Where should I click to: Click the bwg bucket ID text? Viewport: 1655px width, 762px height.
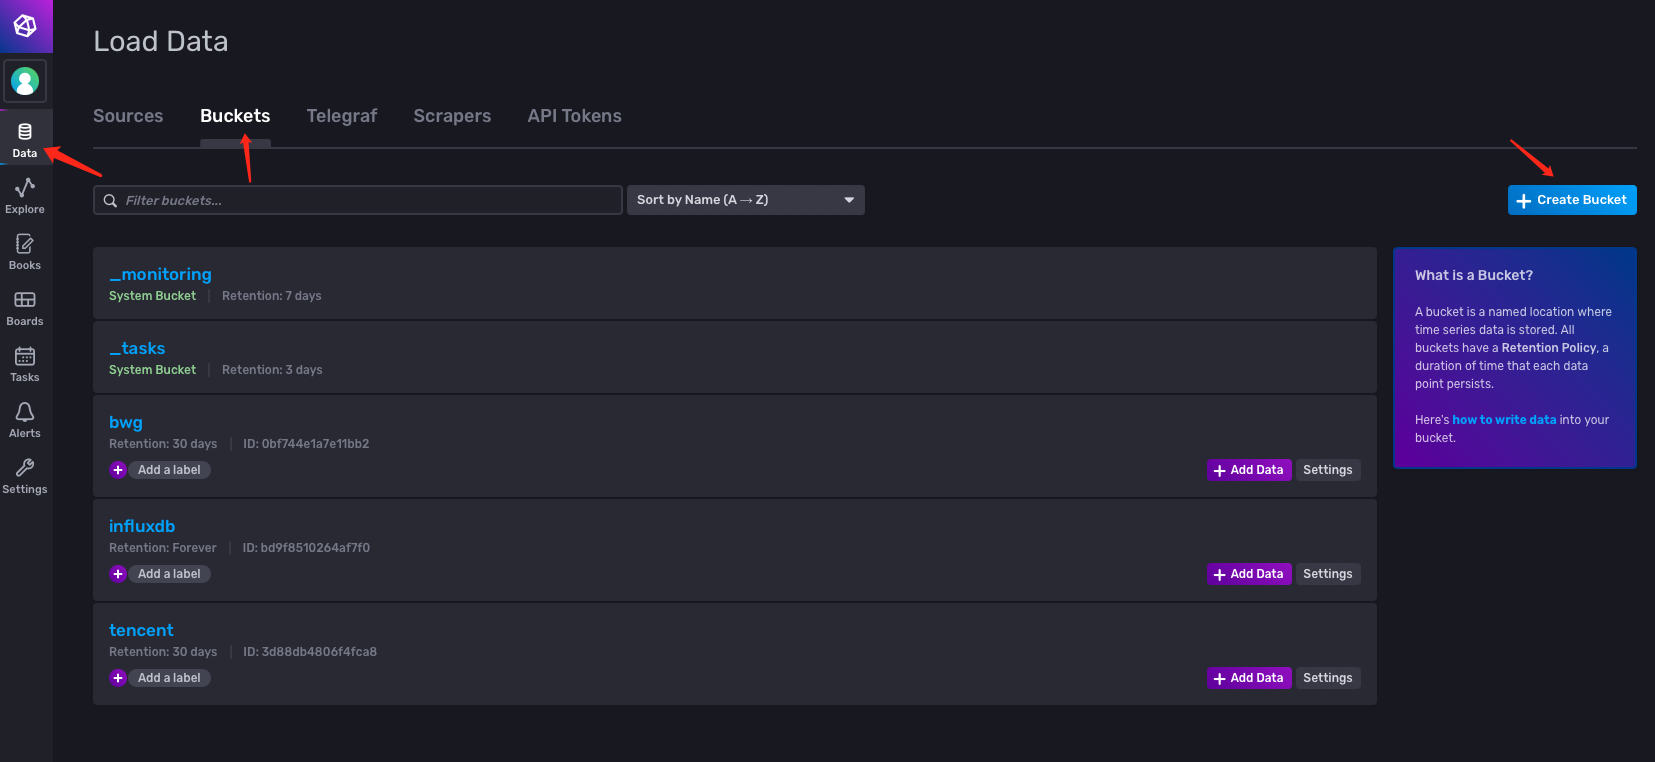(306, 444)
